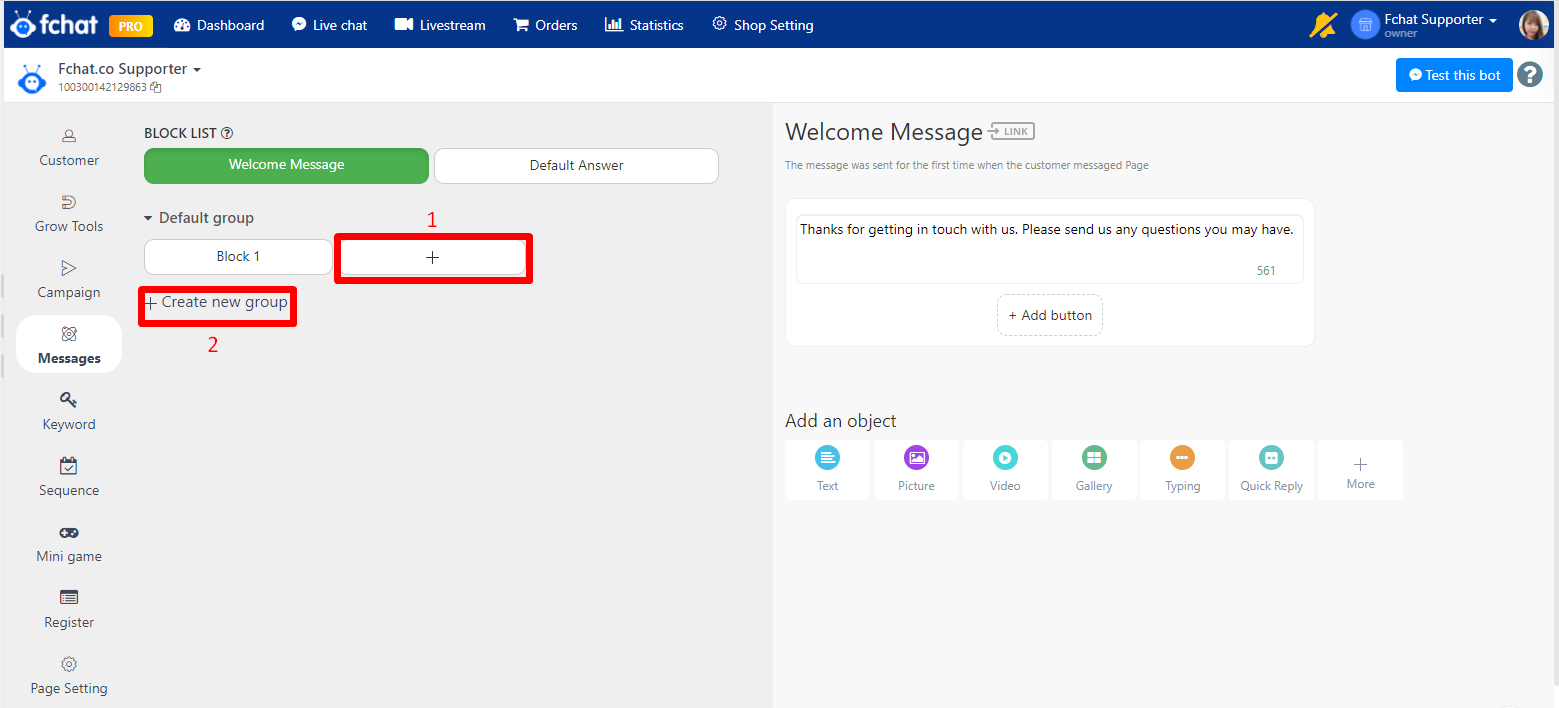Select the Default Answer block
The width and height of the screenshot is (1559, 708).
pyautogui.click(x=576, y=166)
